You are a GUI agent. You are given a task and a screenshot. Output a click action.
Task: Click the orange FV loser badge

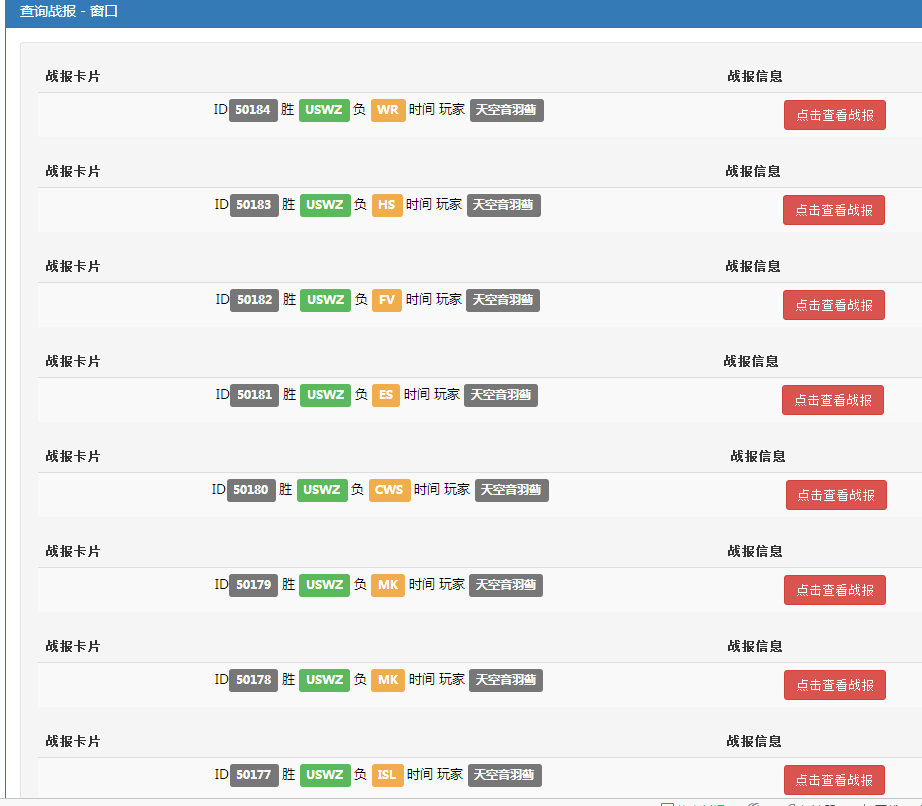click(387, 300)
